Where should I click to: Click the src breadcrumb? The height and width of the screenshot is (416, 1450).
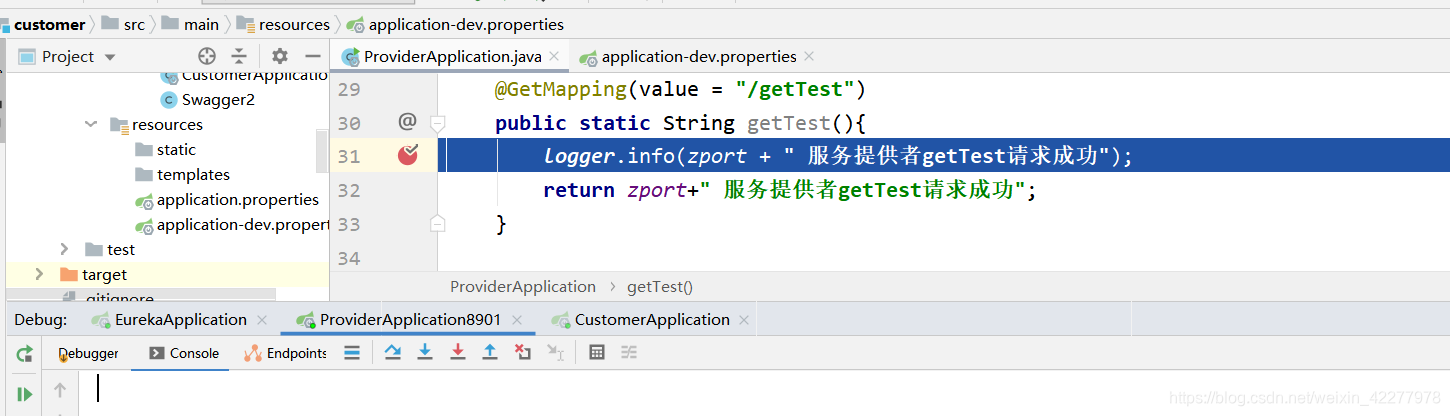point(124,24)
